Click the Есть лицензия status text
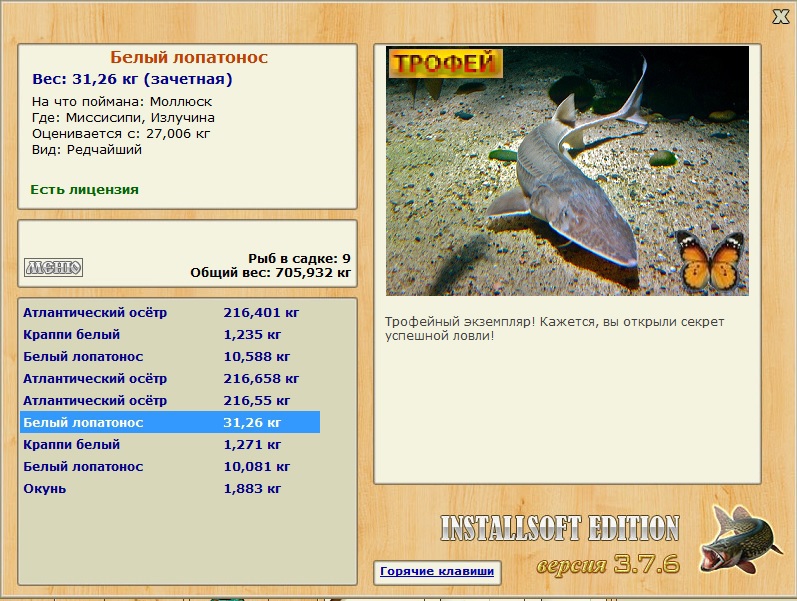Image resolution: width=797 pixels, height=601 pixels. (84, 190)
